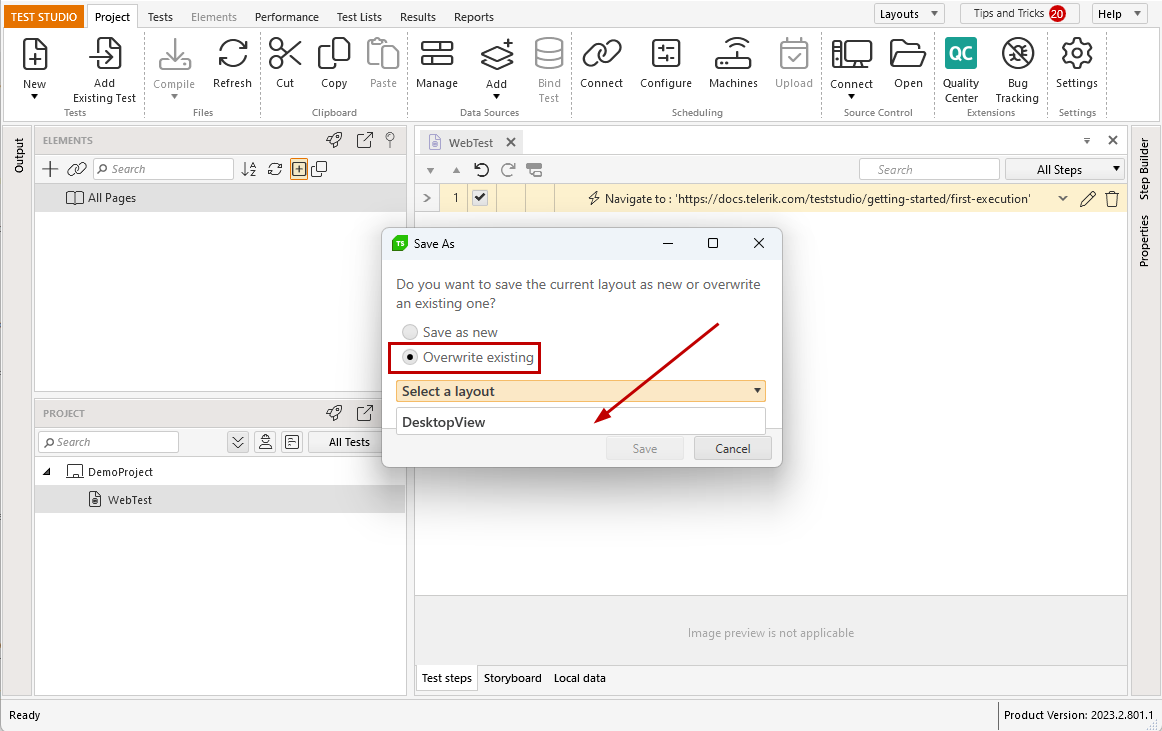Expand step 1 row chevron
The image size is (1162, 731).
(x=427, y=198)
